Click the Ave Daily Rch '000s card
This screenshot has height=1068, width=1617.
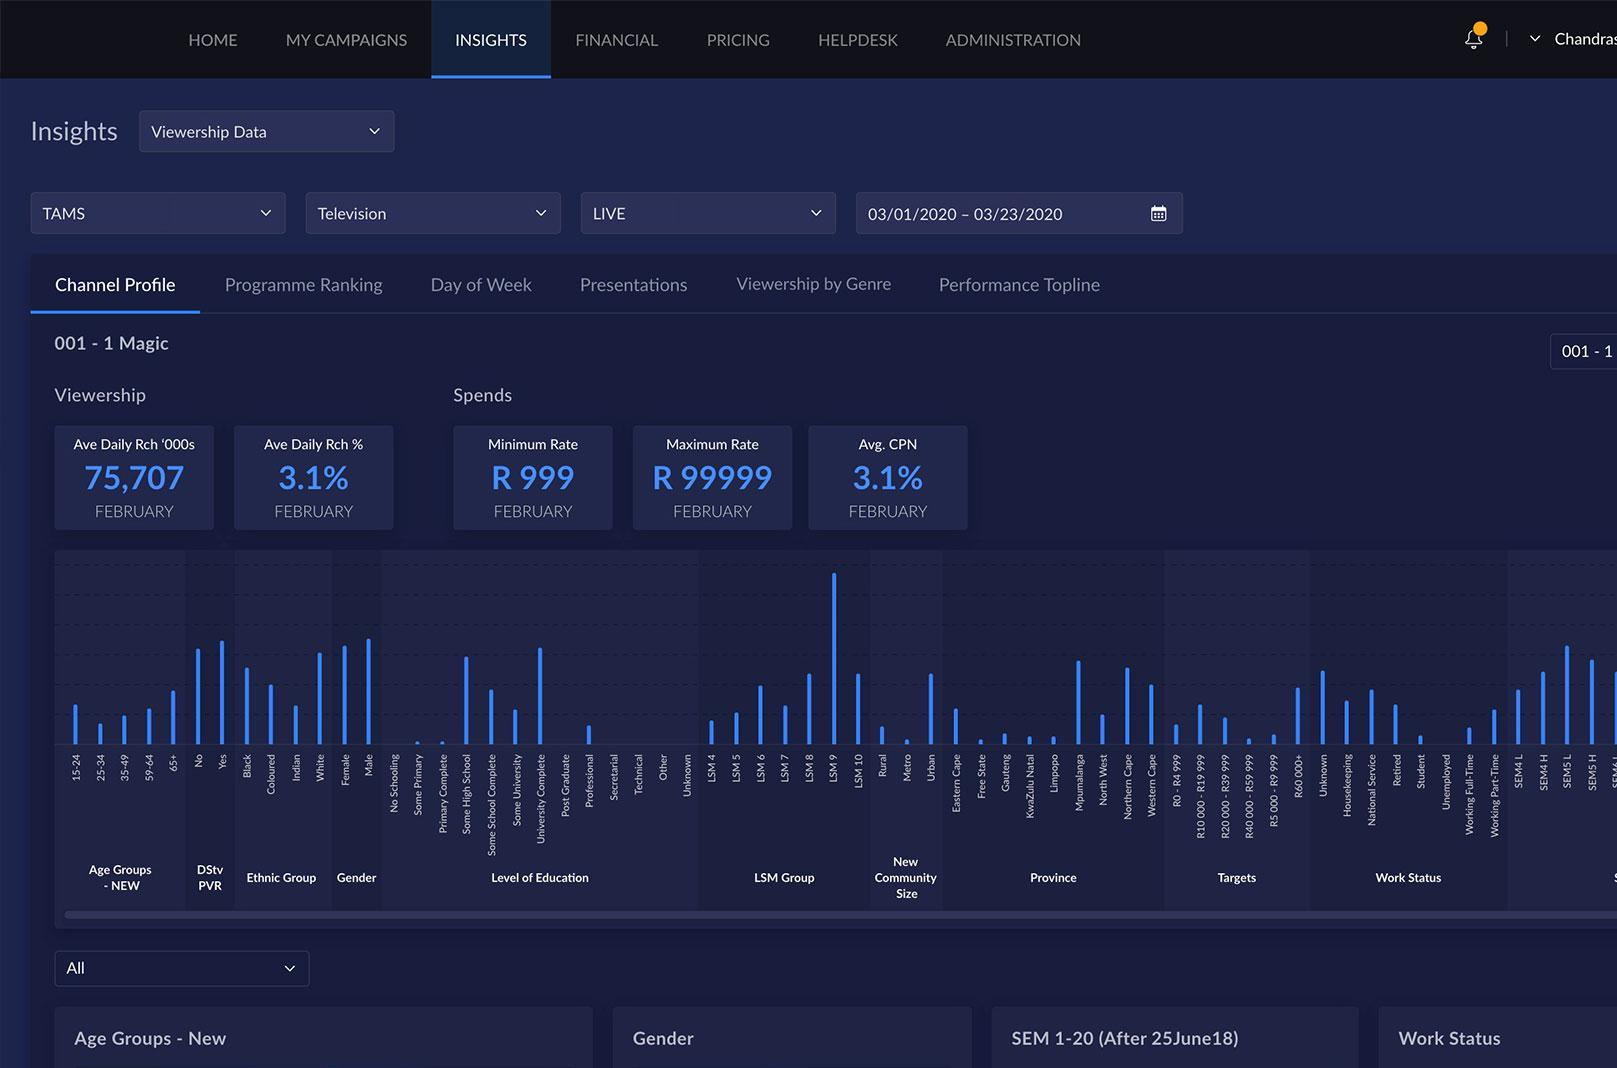coord(134,478)
